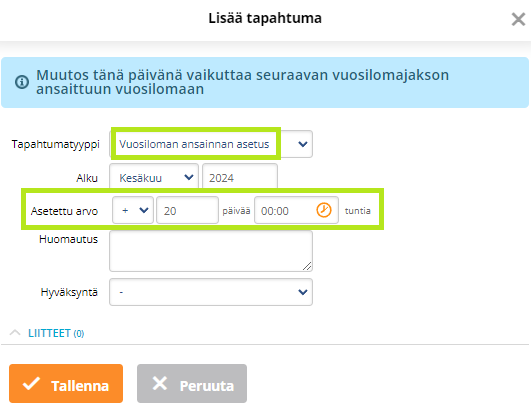Click the 00:00 tuntia time field
This screenshot has height=412, width=531.
[x=296, y=210]
